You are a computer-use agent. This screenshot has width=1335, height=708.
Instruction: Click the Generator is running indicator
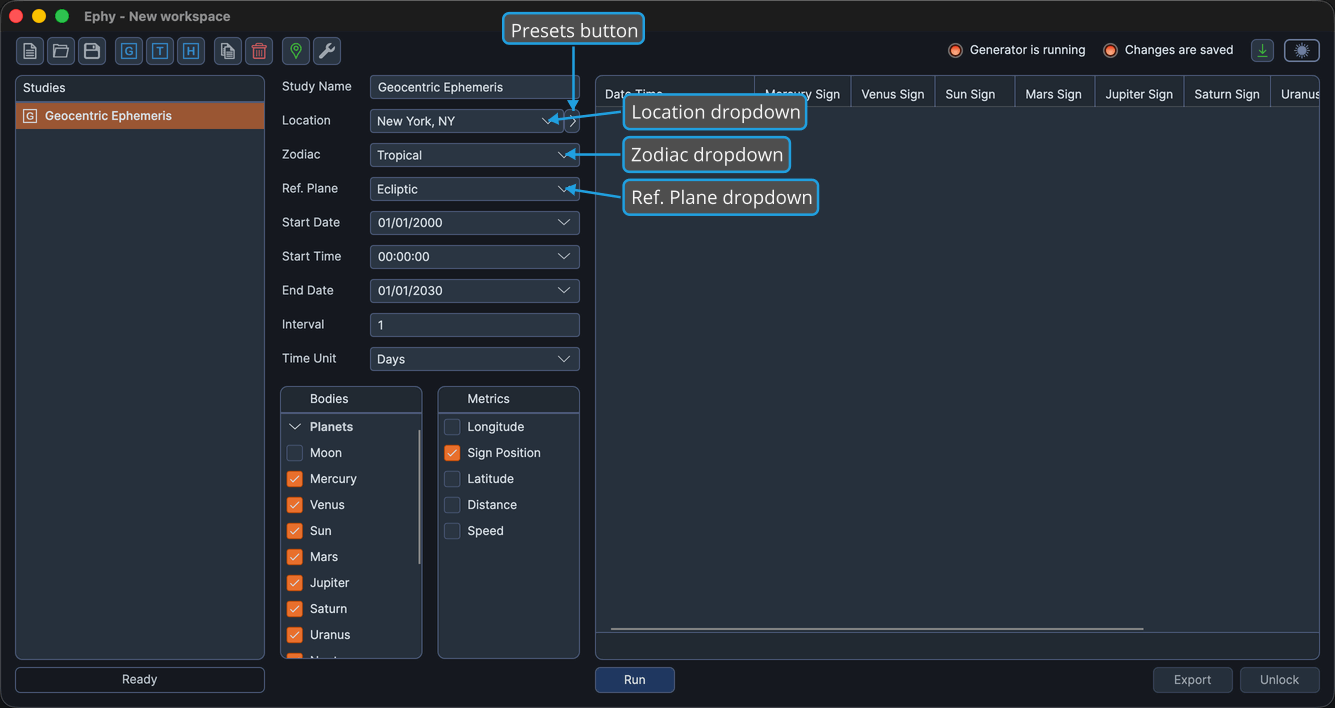(x=1016, y=50)
